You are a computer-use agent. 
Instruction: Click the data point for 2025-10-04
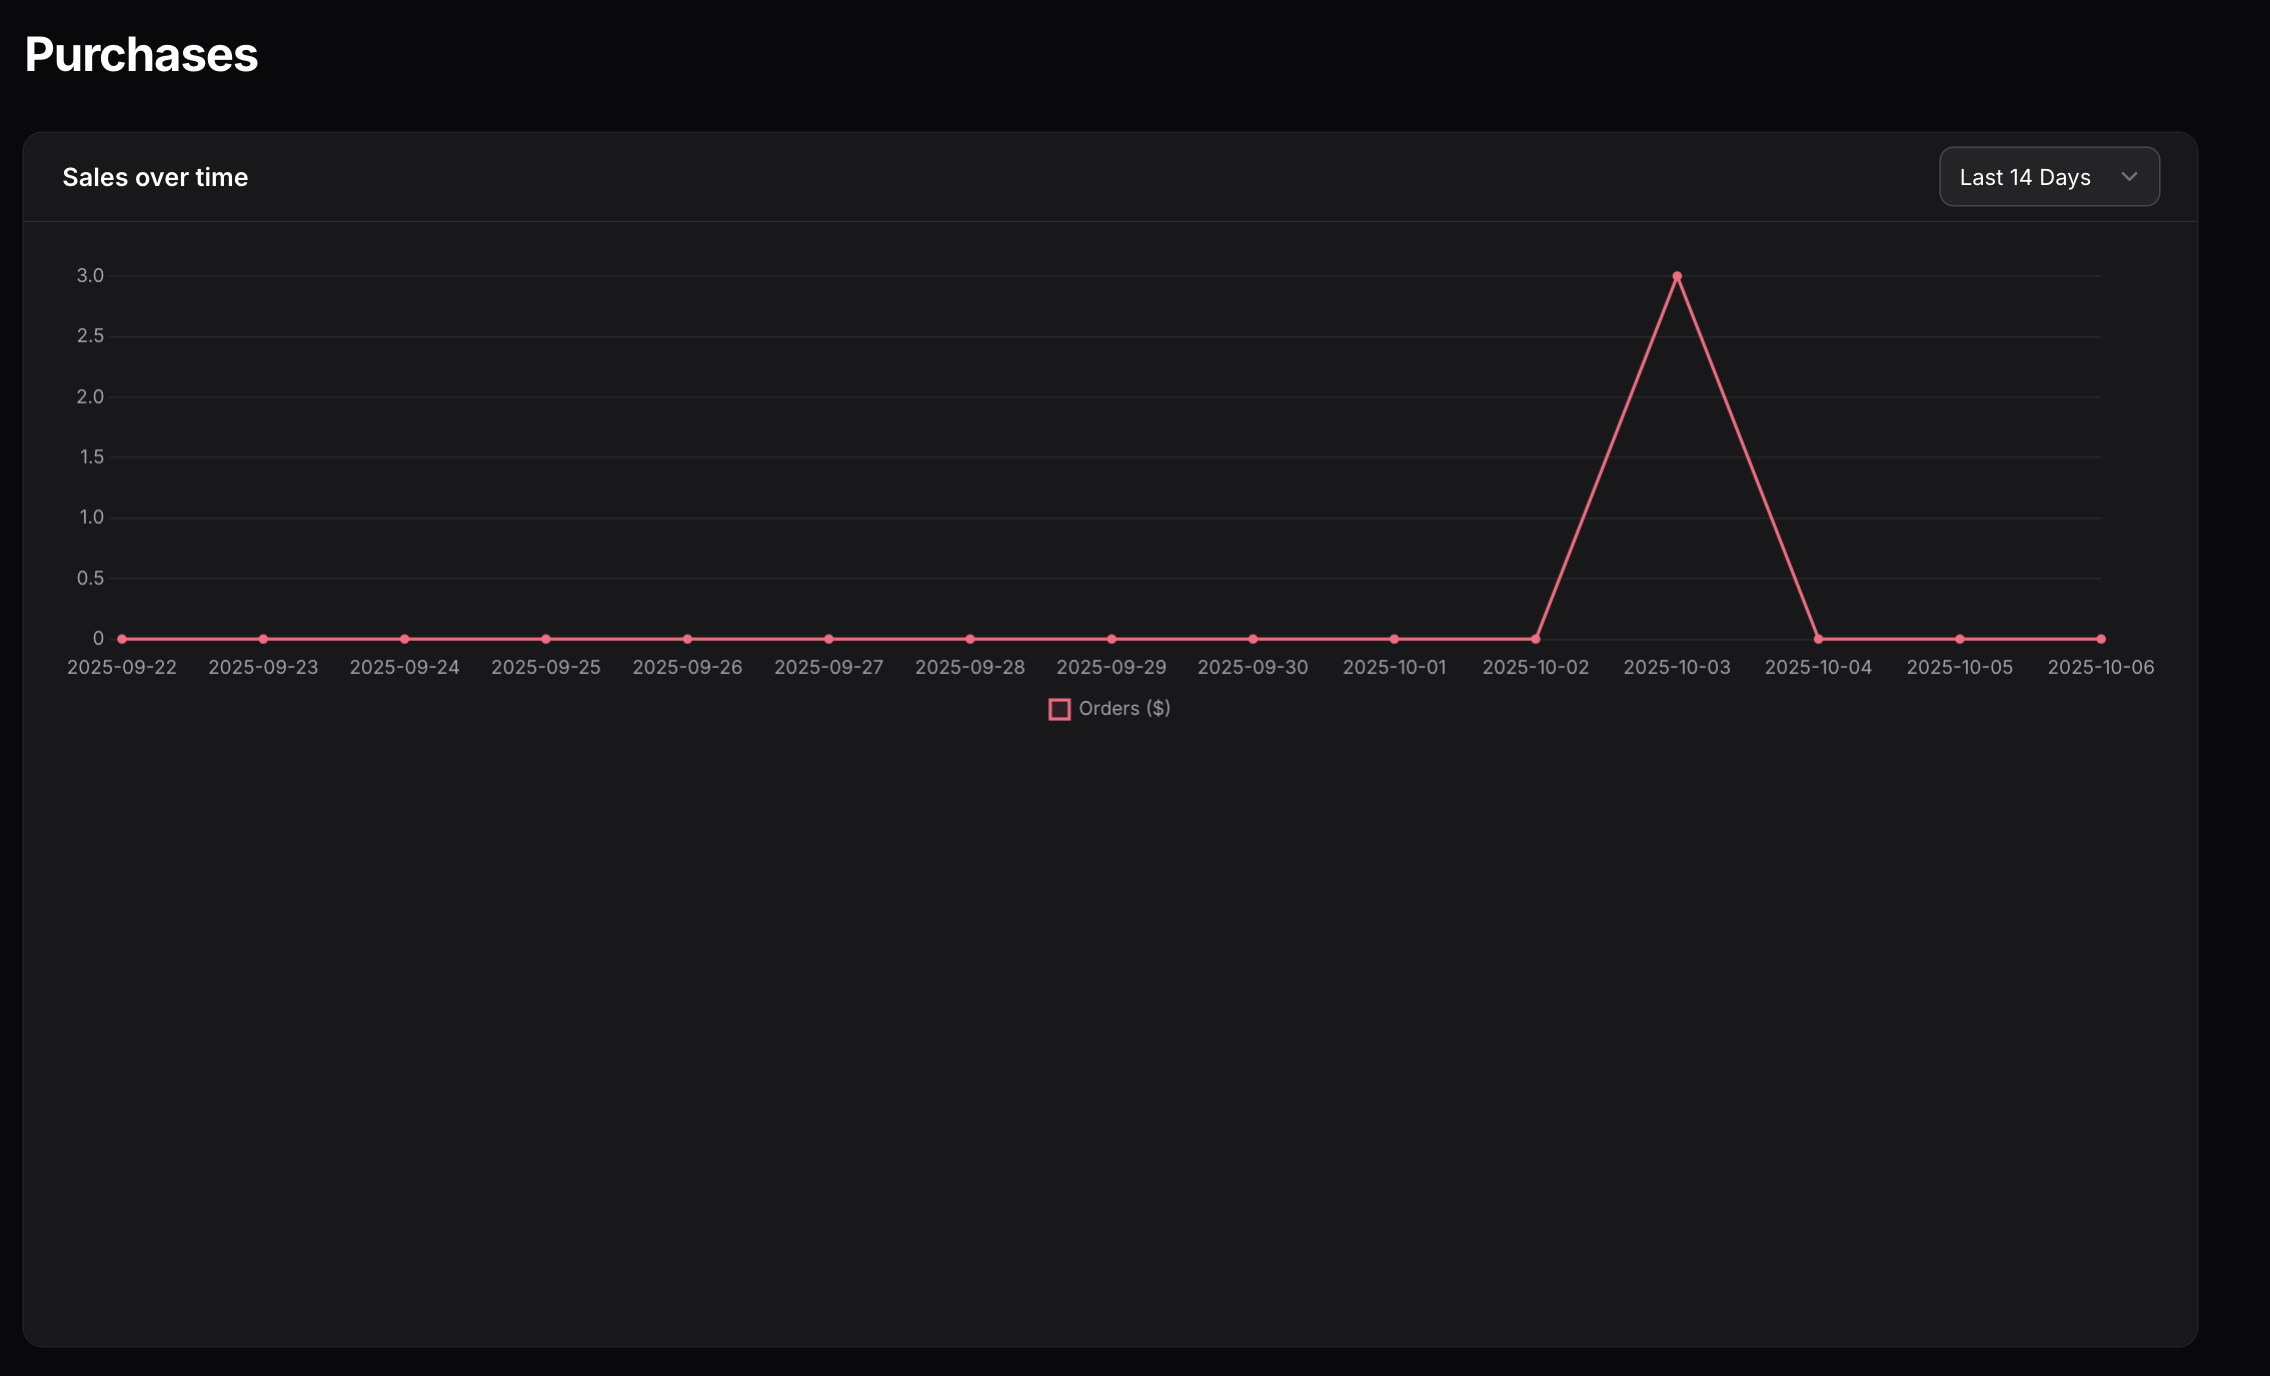[1818, 638]
